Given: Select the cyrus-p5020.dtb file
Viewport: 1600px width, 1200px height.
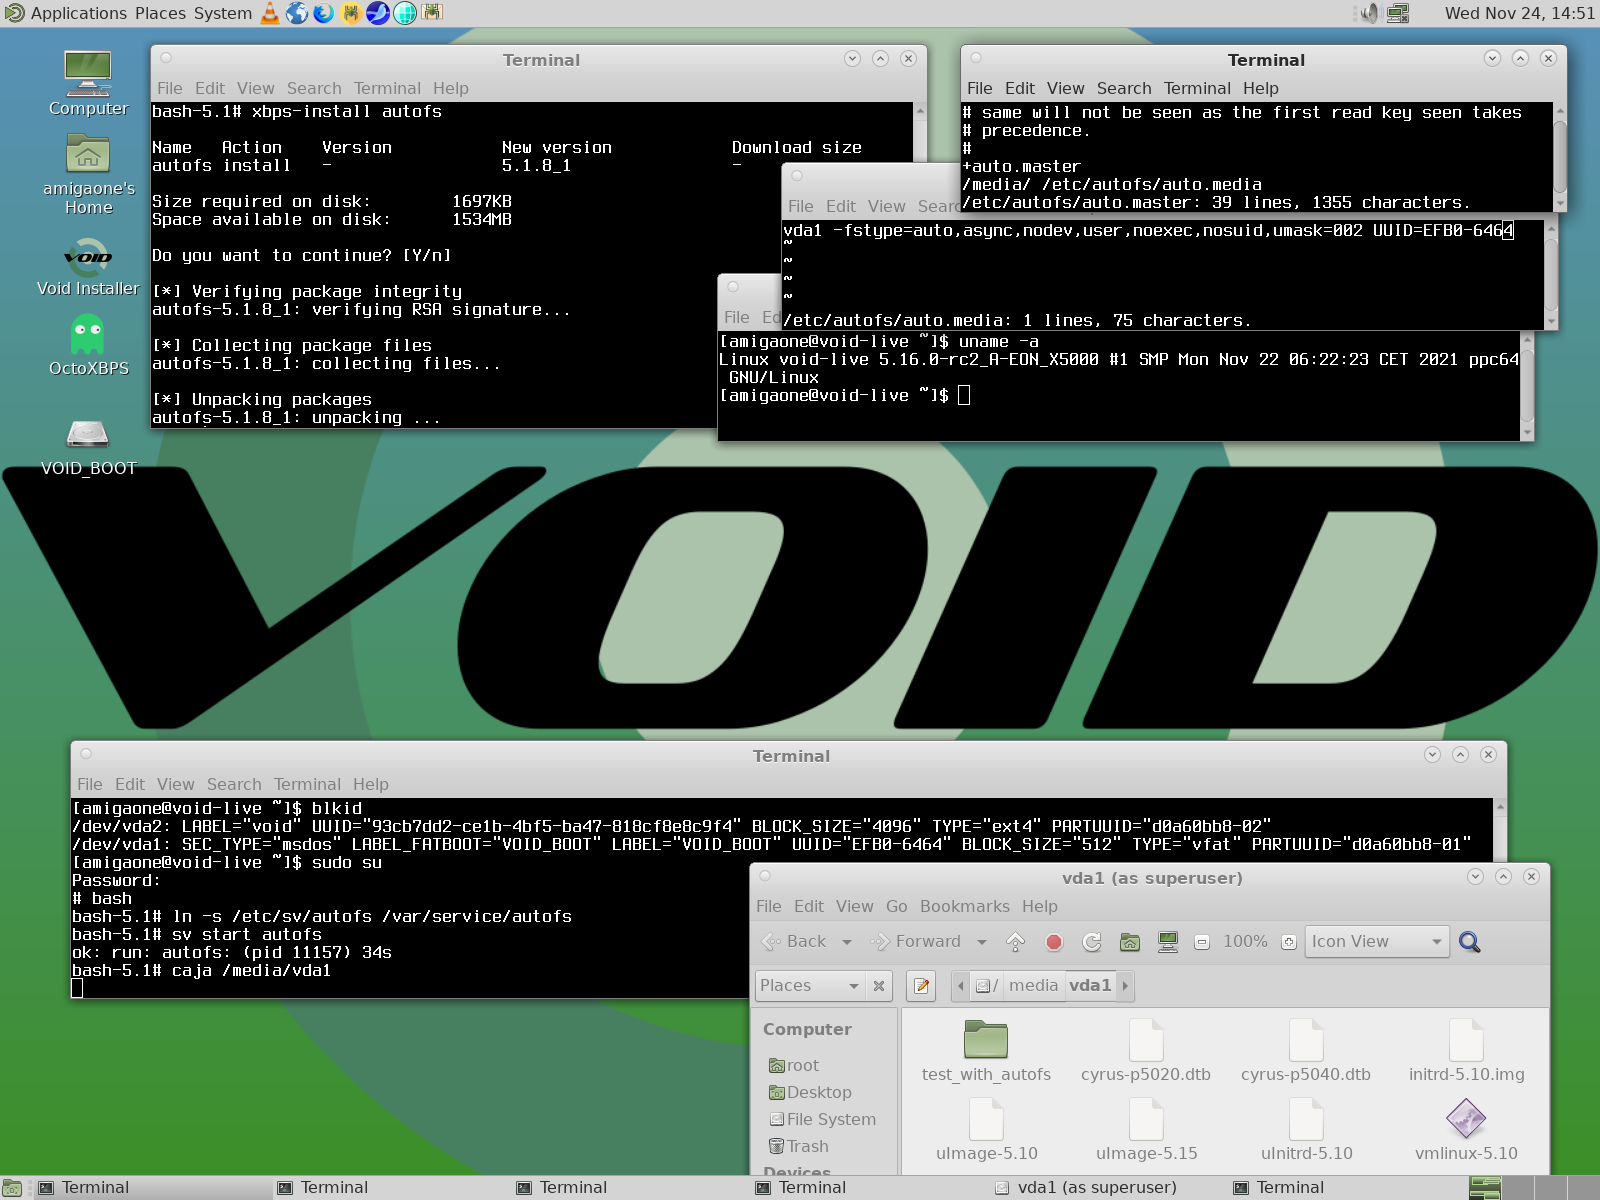Looking at the screenshot, I should (1146, 1052).
